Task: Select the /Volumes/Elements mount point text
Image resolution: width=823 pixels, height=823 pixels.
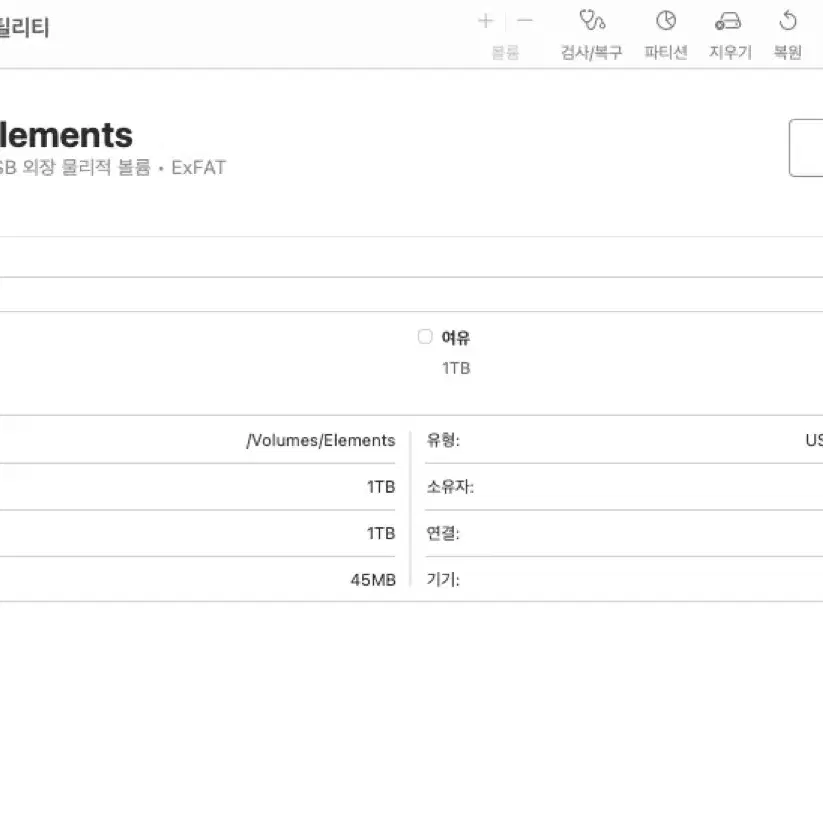Action: (321, 440)
